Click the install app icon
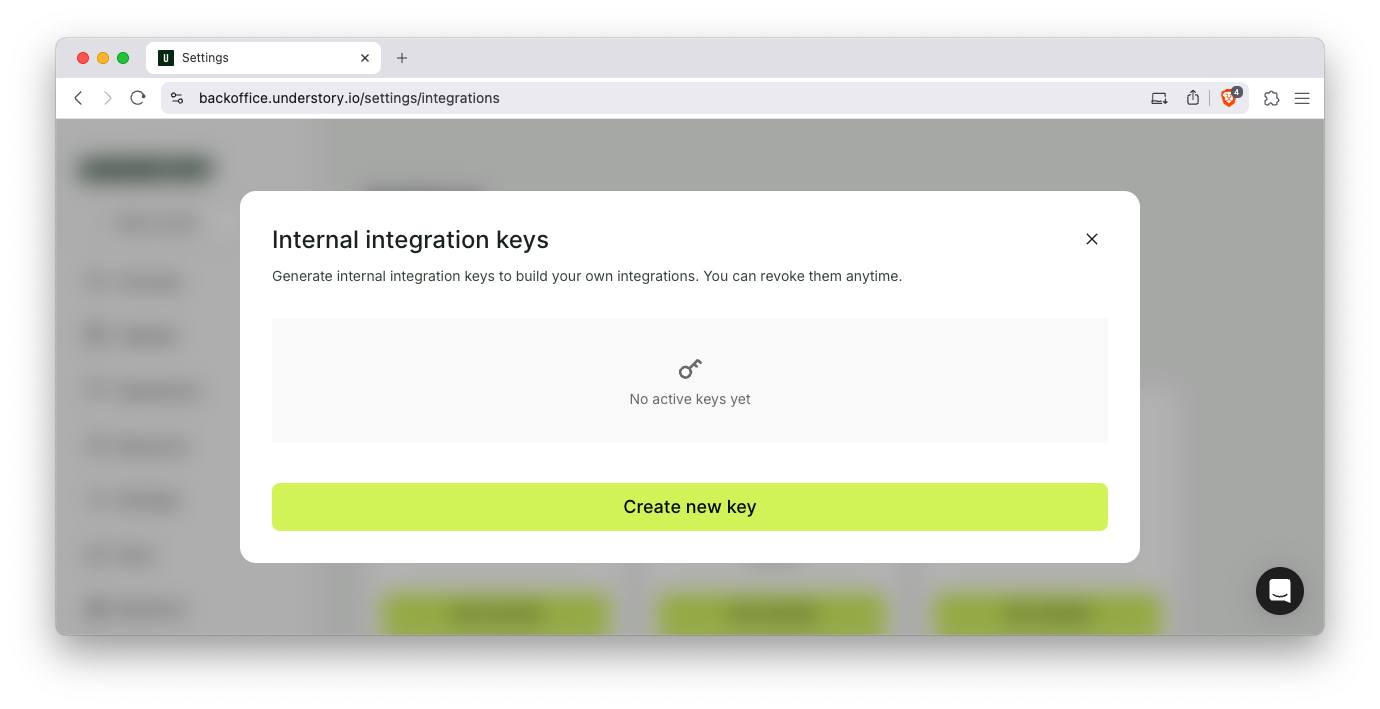The height and width of the screenshot is (709, 1380). [1159, 98]
